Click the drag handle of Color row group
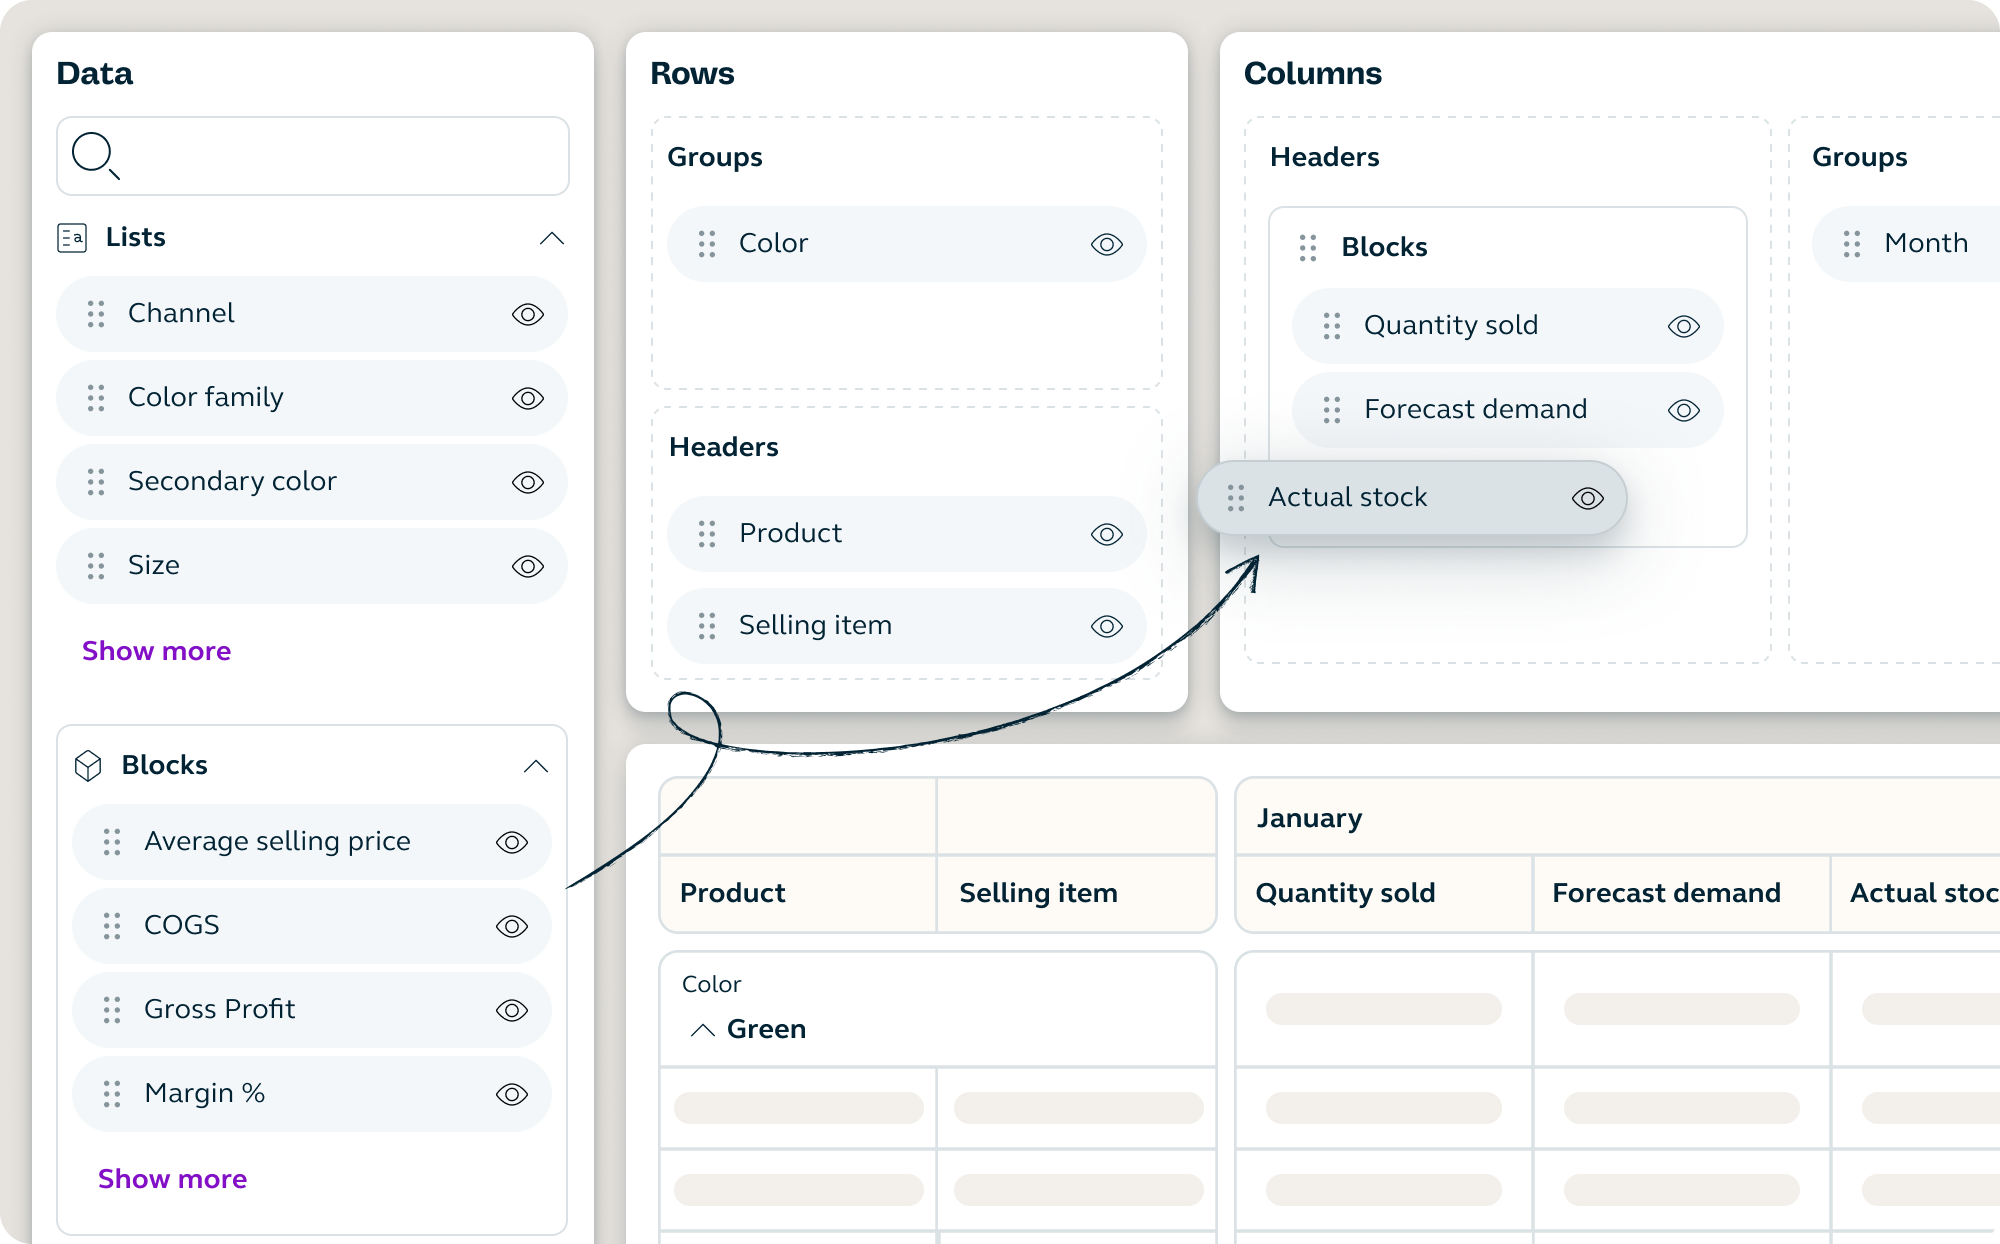Image resolution: width=2000 pixels, height=1244 pixels. coord(707,244)
